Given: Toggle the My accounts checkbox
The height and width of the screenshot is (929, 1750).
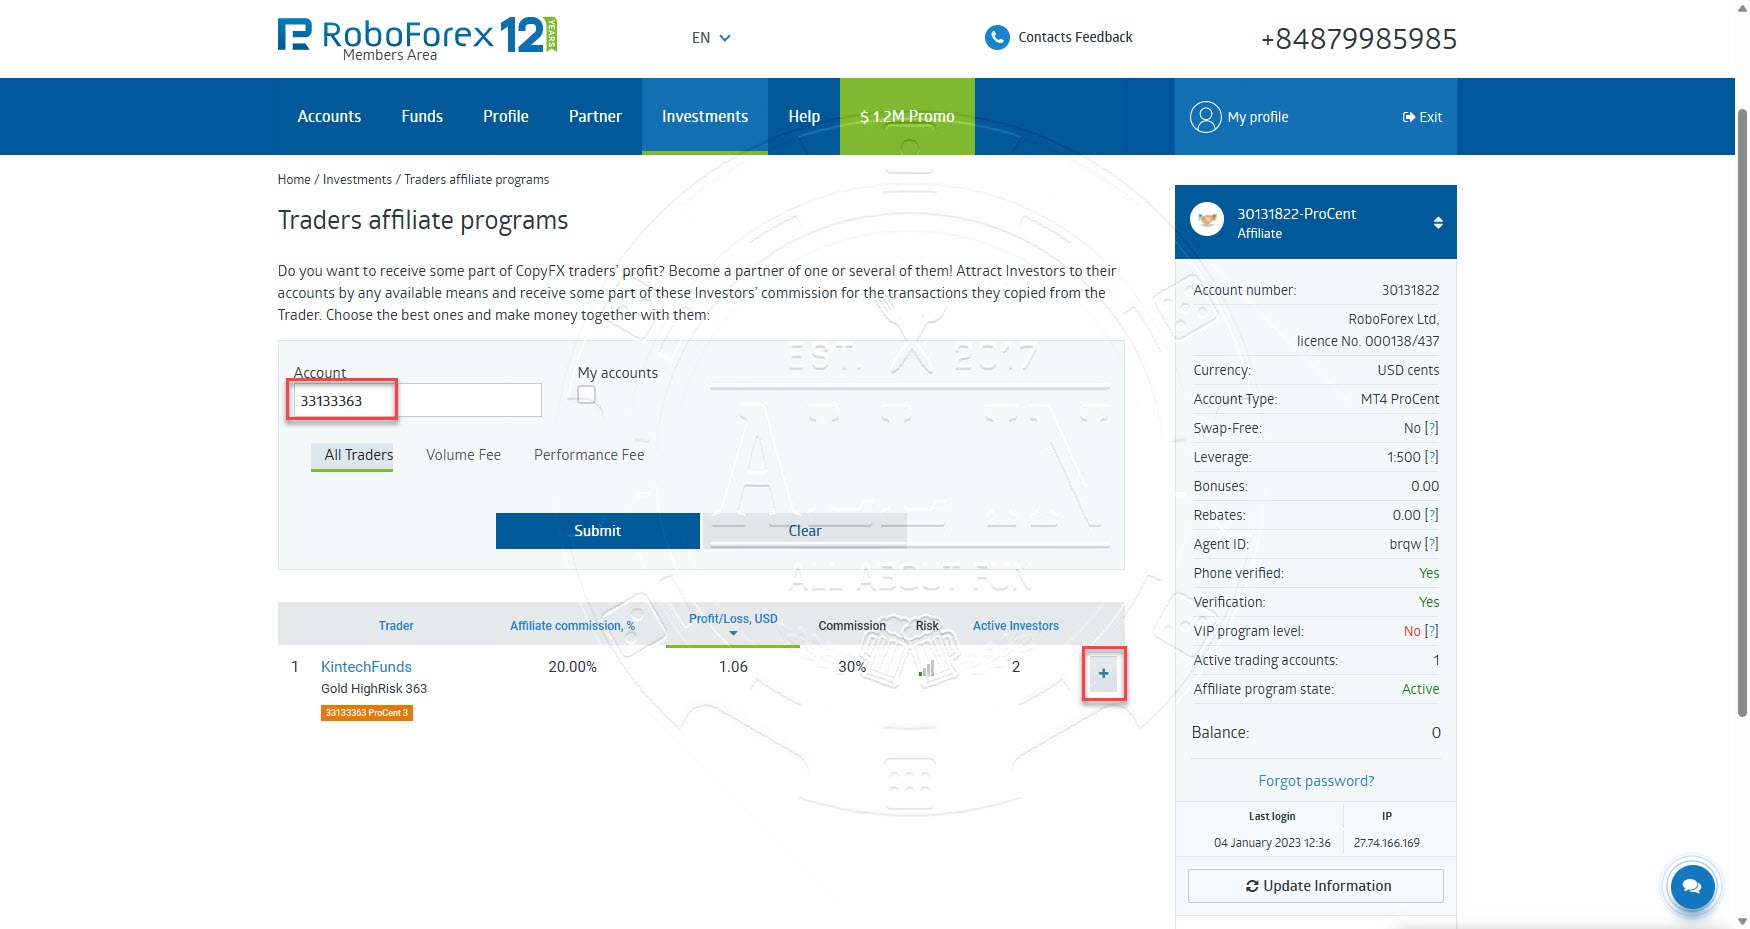Looking at the screenshot, I should [x=587, y=395].
